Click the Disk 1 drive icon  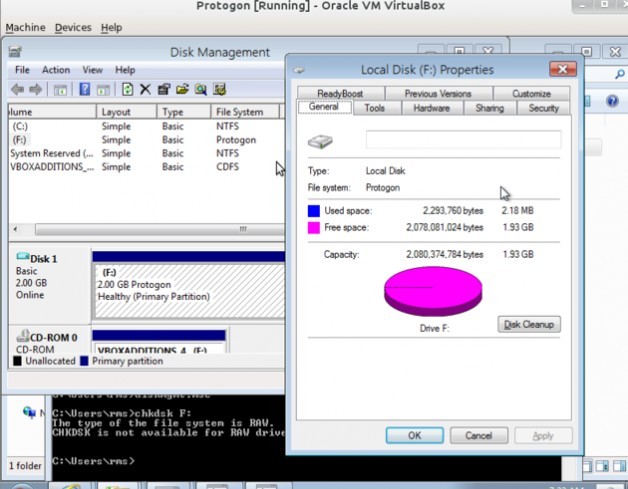tap(23, 256)
